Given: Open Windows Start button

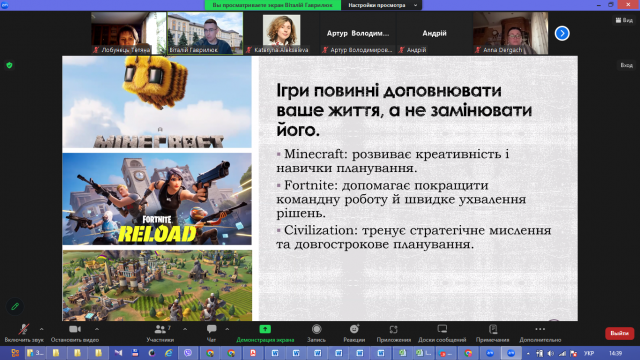Looking at the screenshot, I should (15, 353).
